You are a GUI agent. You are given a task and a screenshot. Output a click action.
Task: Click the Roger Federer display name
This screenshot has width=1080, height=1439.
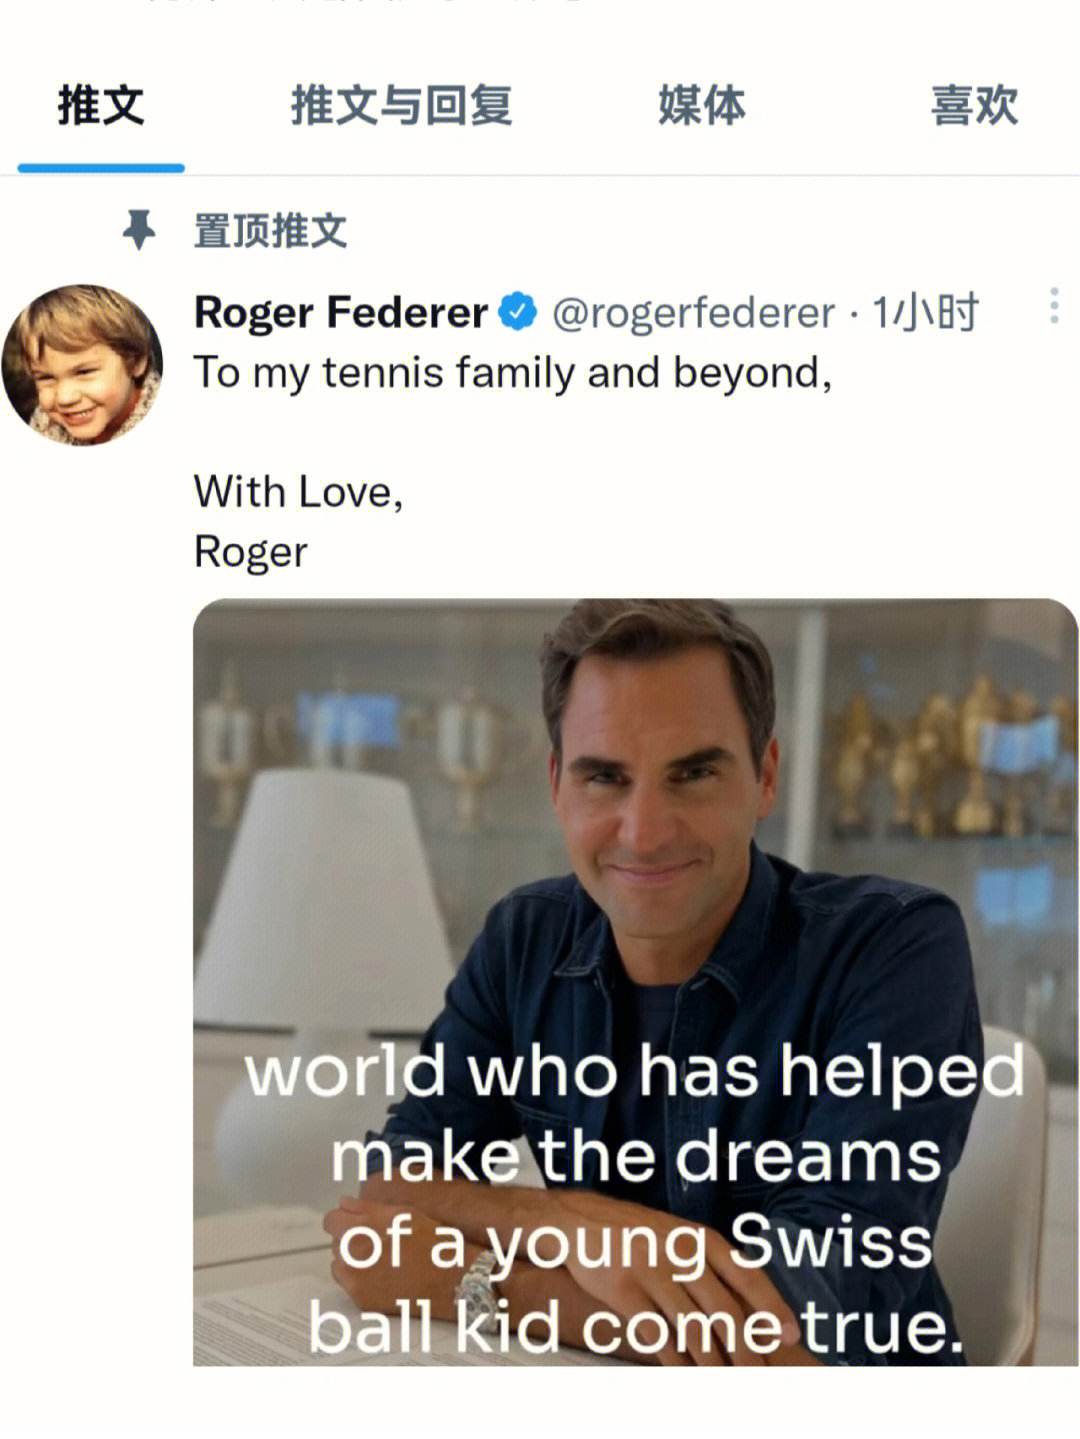click(x=340, y=312)
